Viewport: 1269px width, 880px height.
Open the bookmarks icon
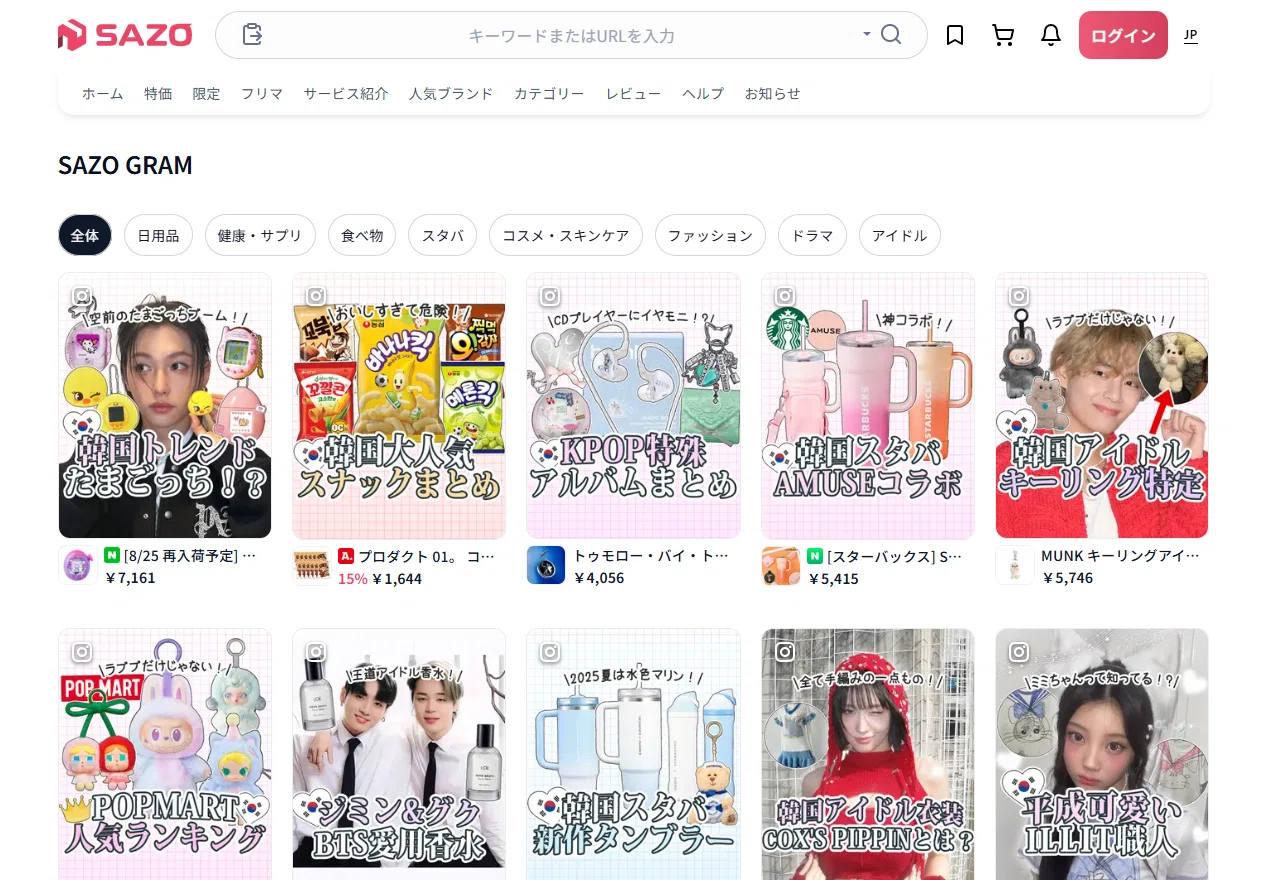(955, 35)
